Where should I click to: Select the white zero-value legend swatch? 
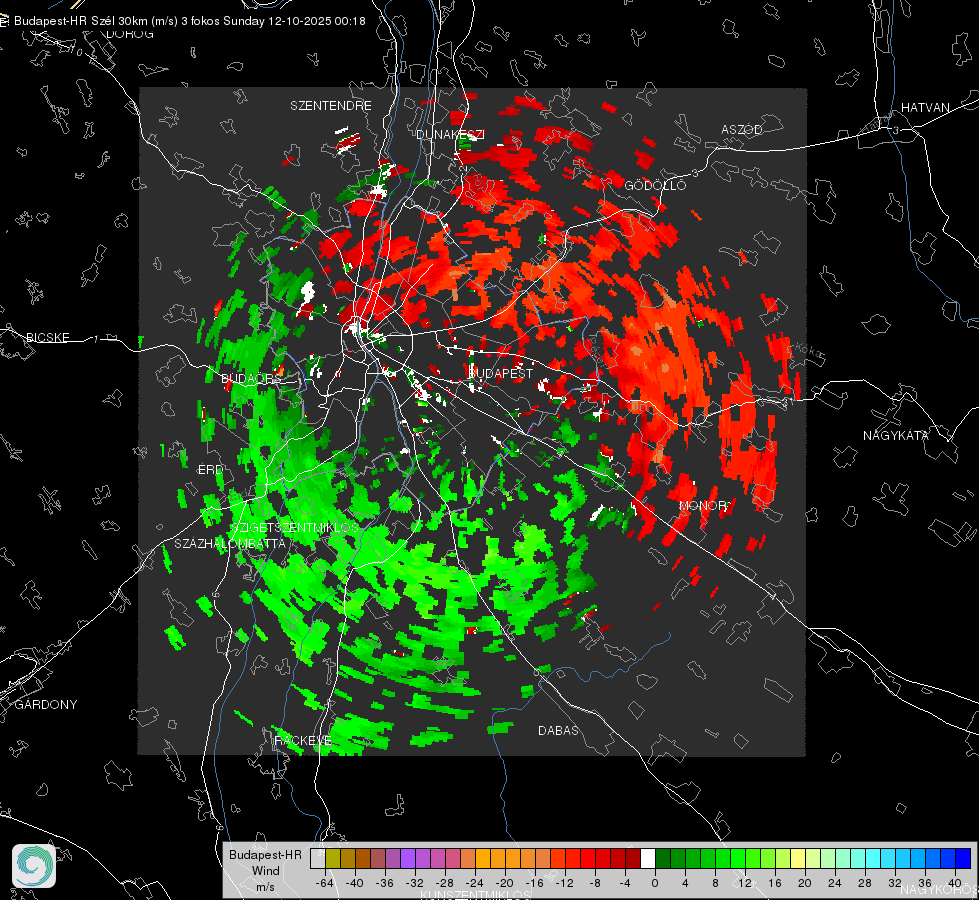648,859
